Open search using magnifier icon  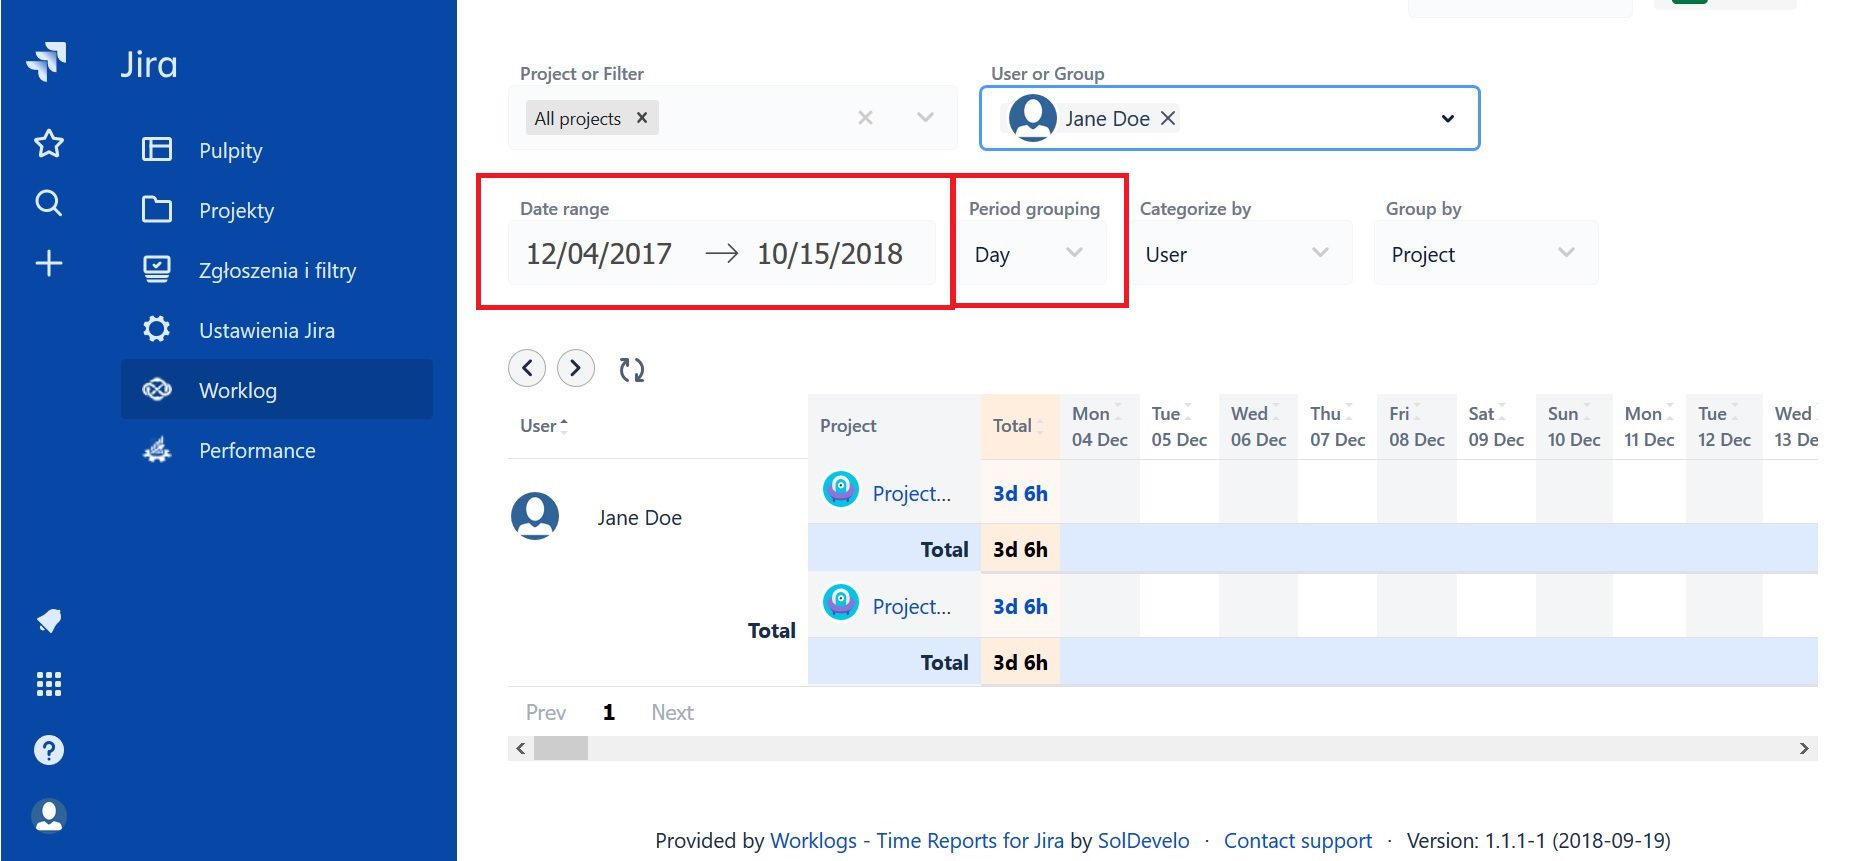coord(49,204)
